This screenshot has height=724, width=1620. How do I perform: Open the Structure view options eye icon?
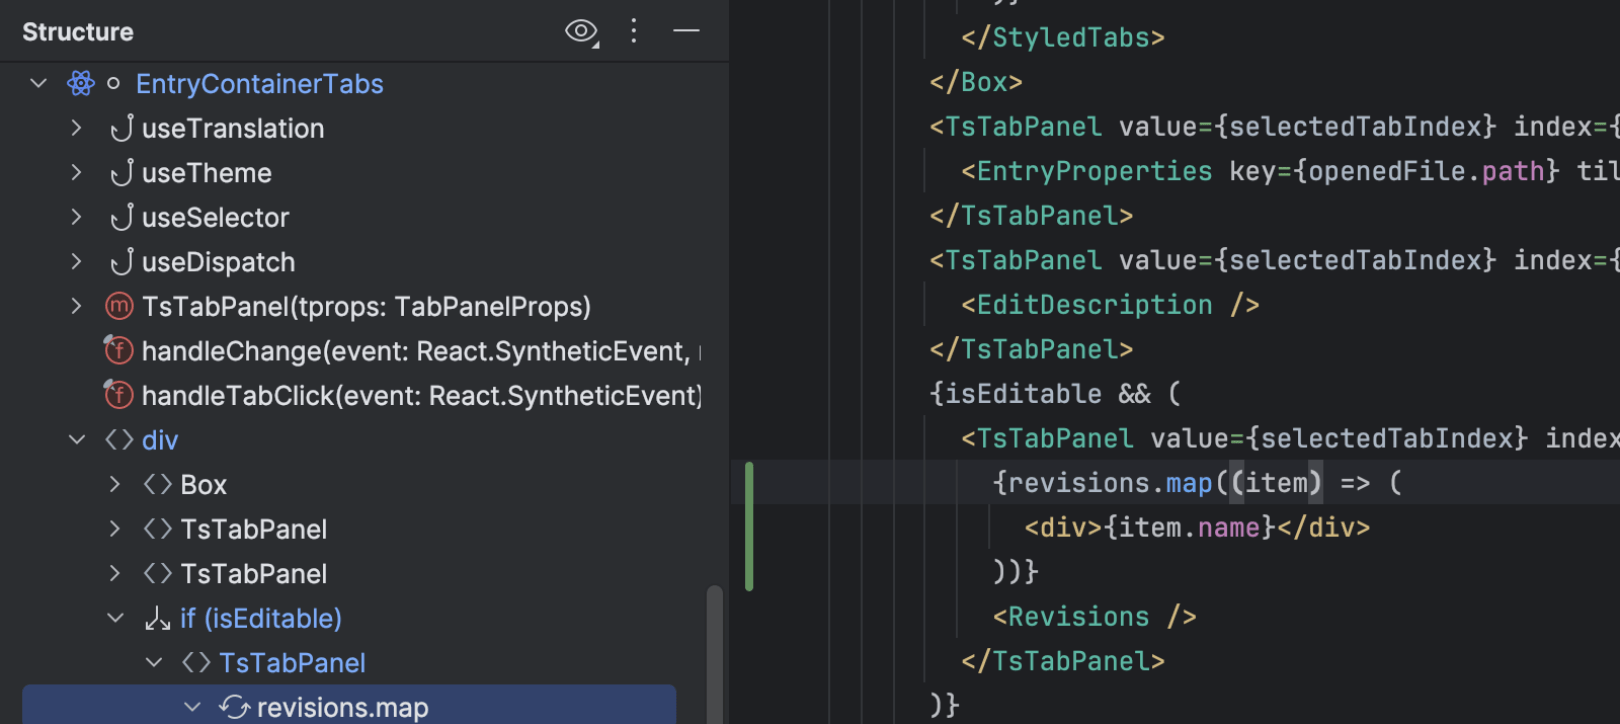[581, 32]
